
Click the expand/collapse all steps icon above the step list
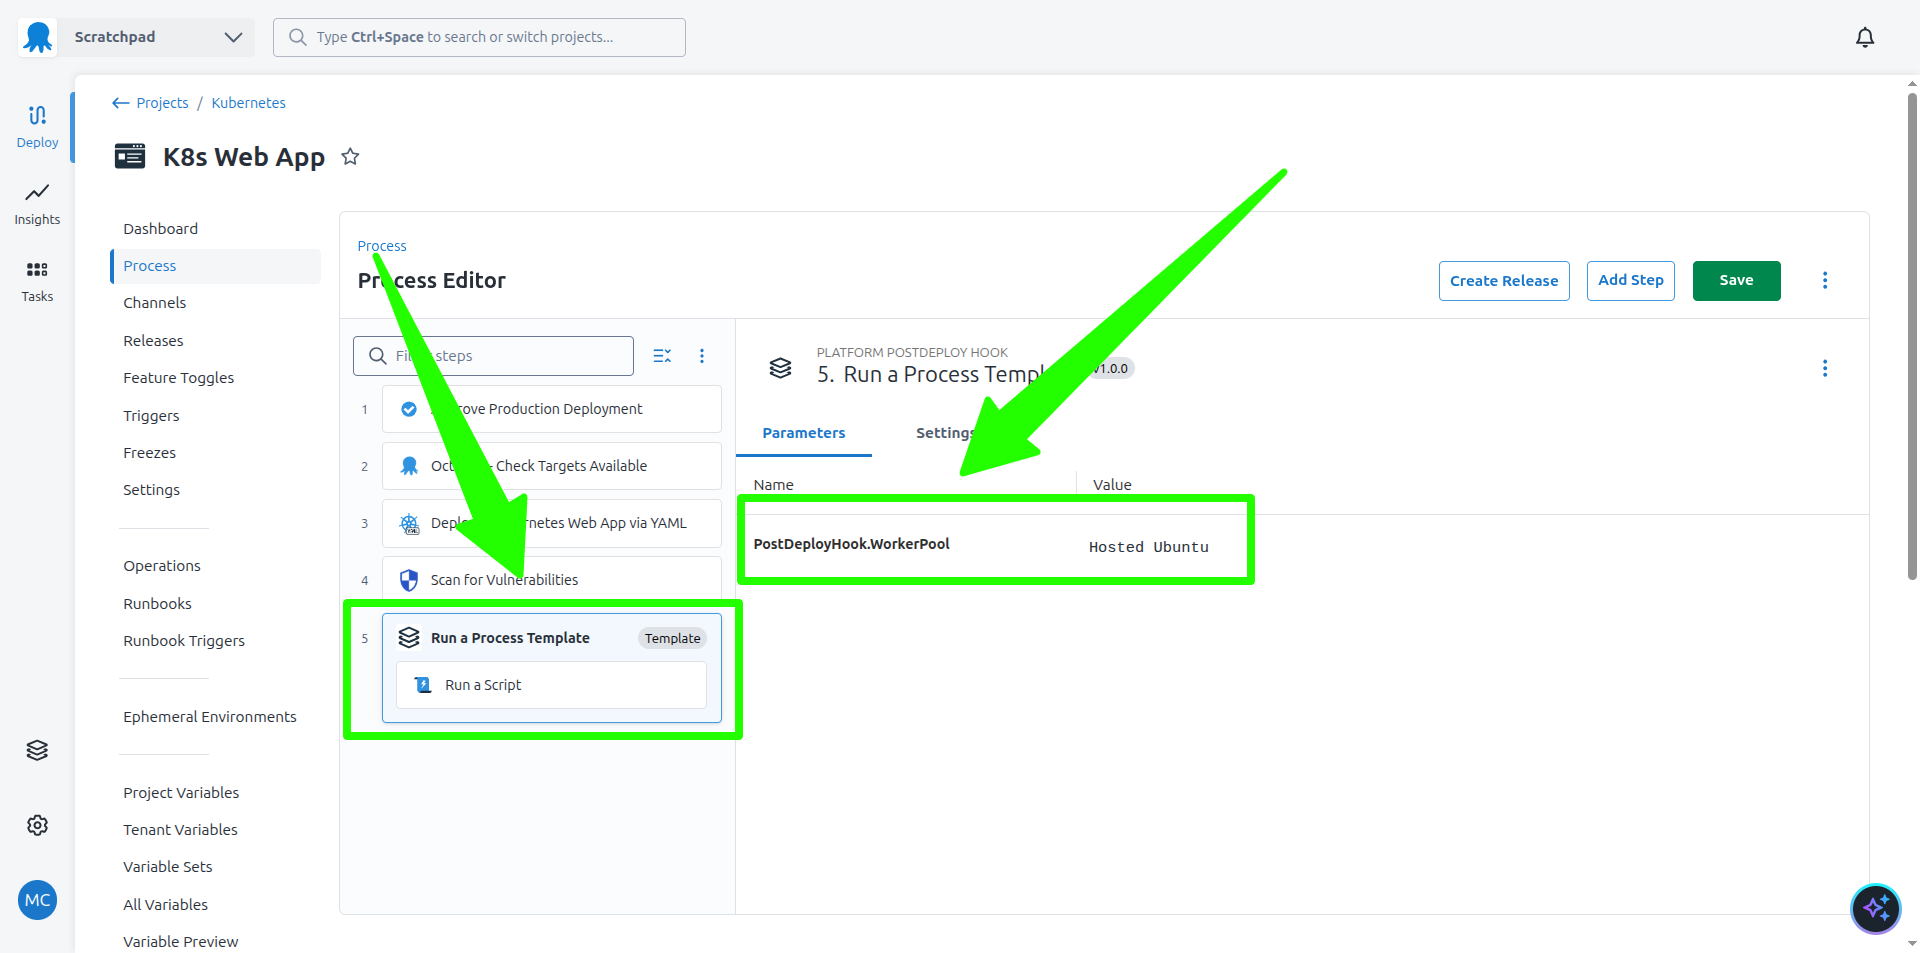pos(662,355)
